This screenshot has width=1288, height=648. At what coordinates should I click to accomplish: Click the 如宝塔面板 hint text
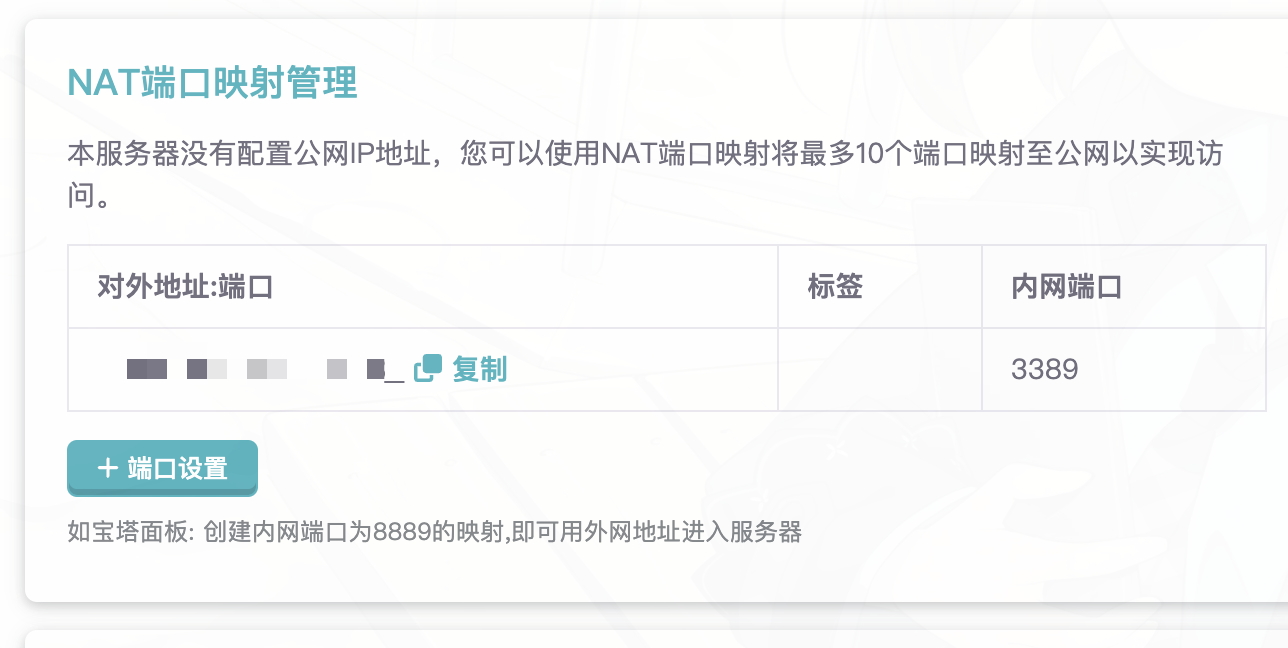click(x=434, y=532)
